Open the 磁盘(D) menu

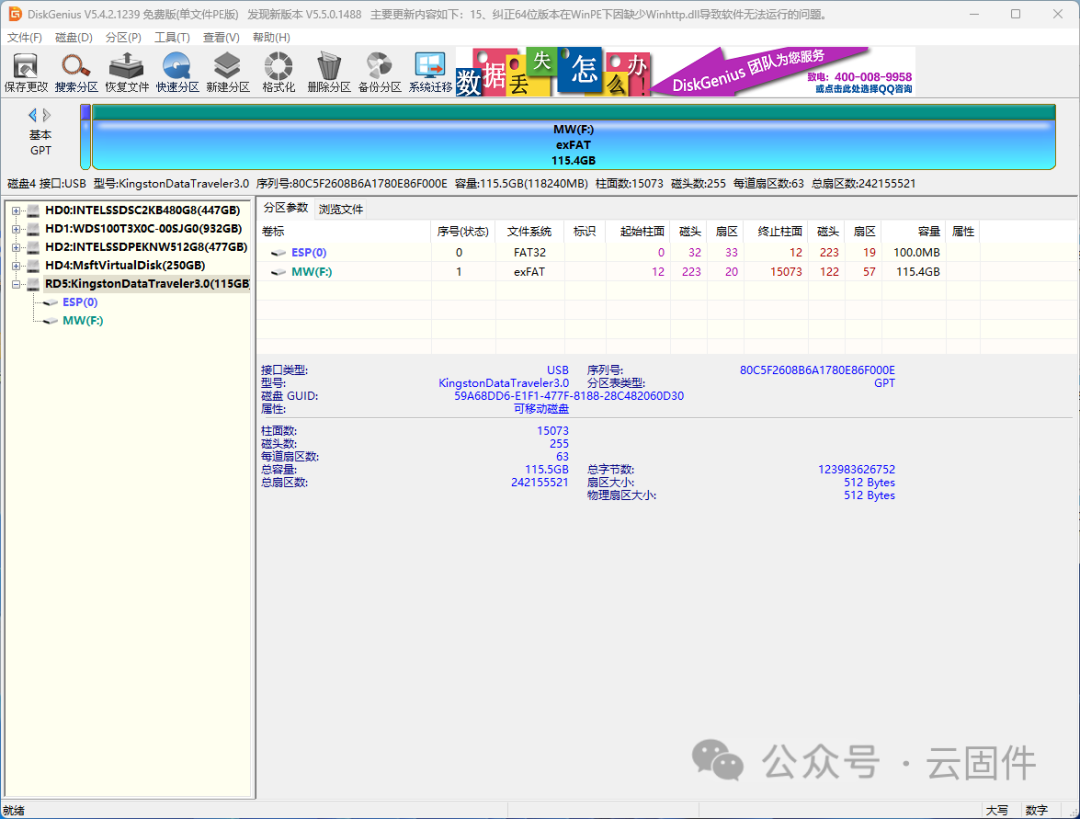pos(74,37)
